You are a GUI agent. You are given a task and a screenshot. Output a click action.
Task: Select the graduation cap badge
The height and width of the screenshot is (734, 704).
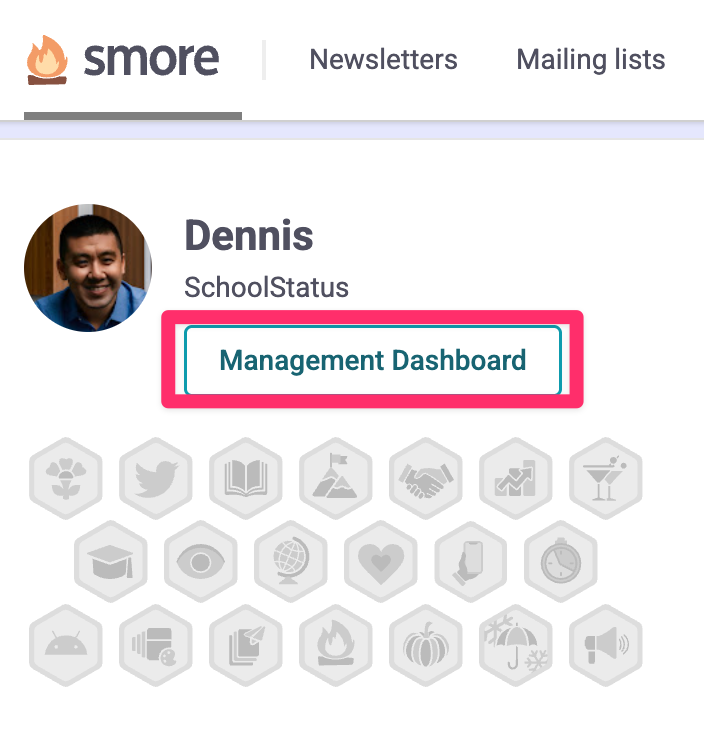tap(110, 562)
